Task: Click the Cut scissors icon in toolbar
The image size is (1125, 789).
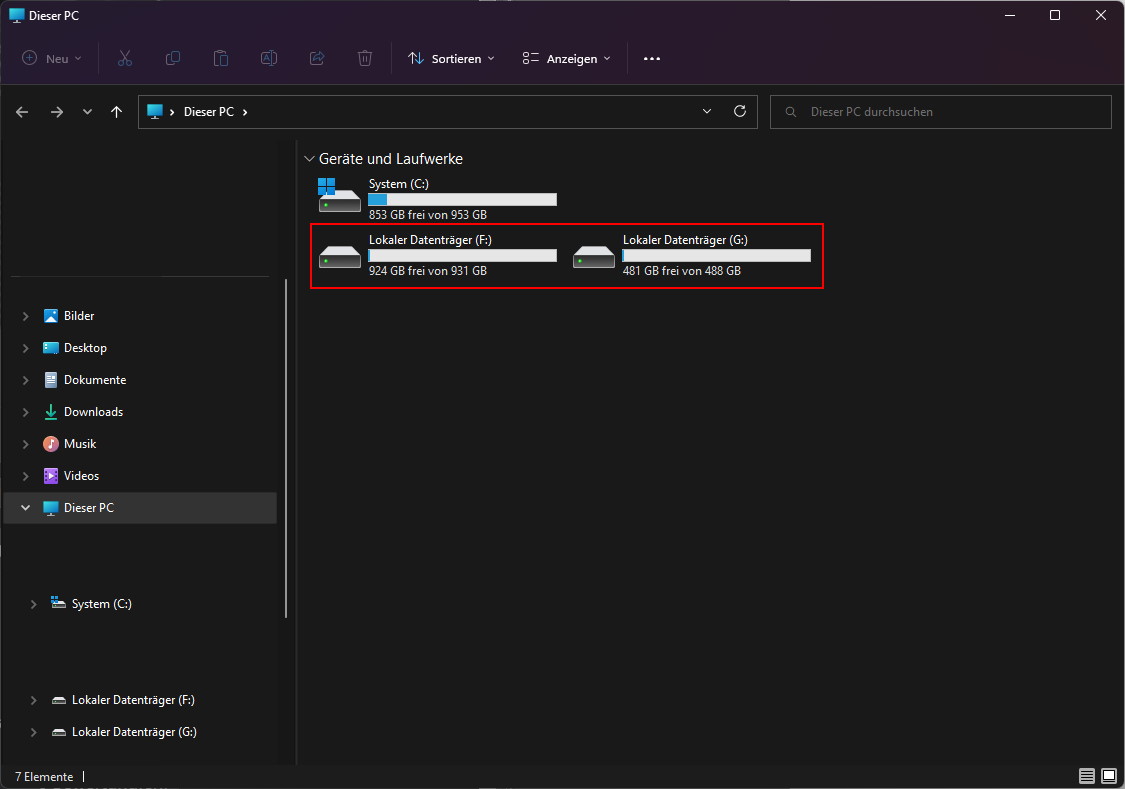Action: pos(125,59)
